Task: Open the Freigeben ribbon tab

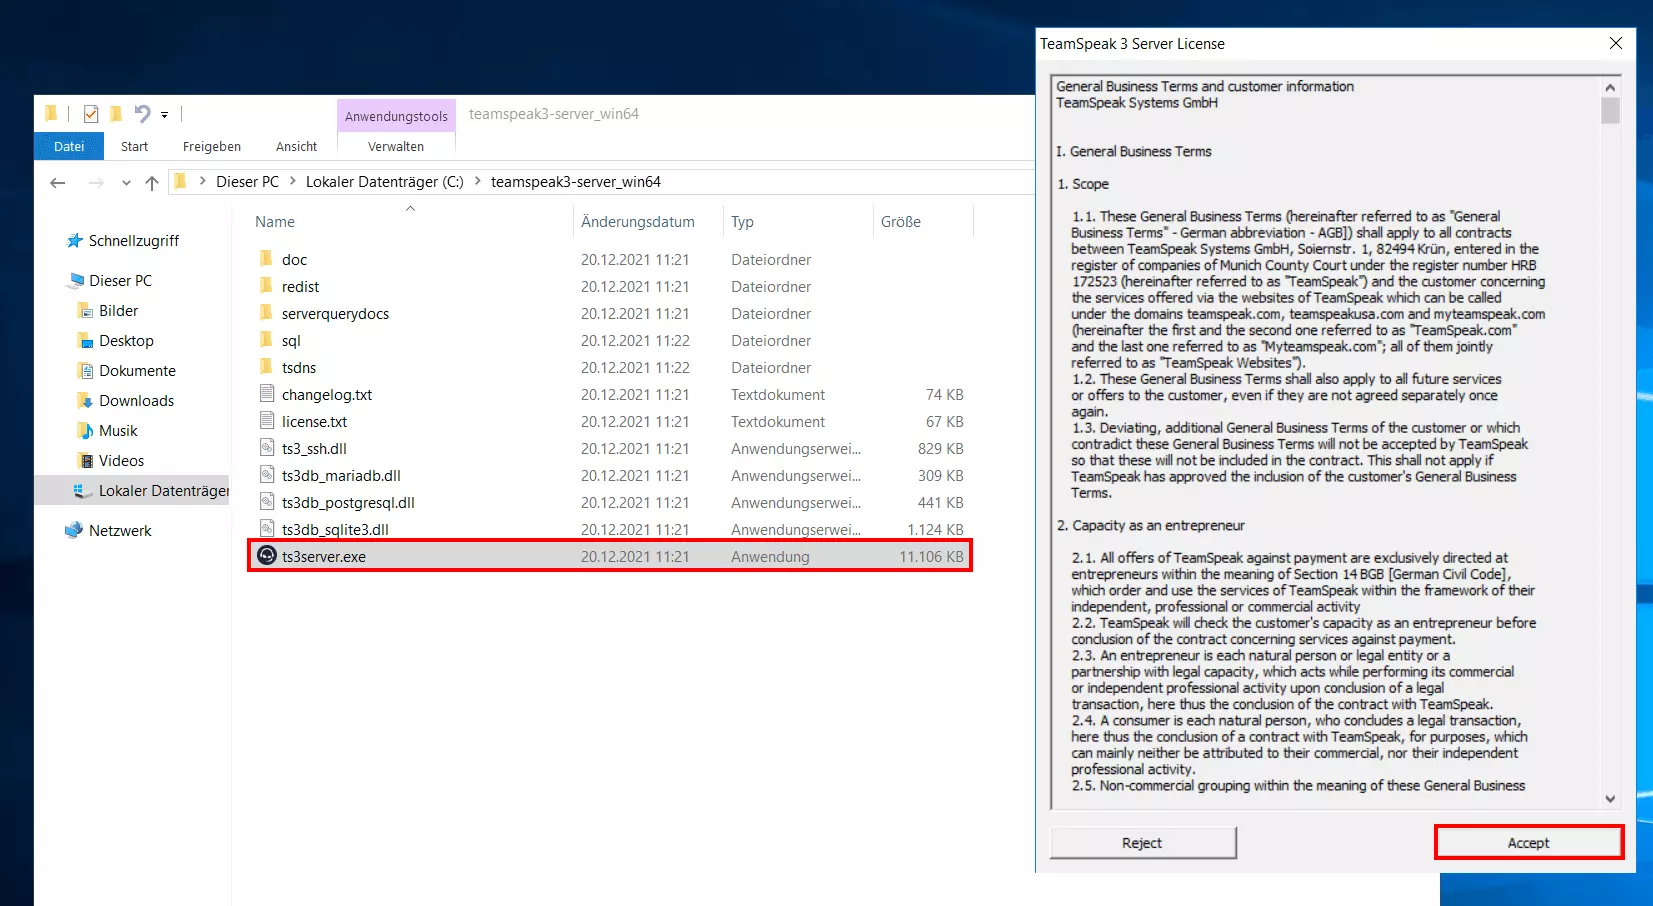Action: 212,146
